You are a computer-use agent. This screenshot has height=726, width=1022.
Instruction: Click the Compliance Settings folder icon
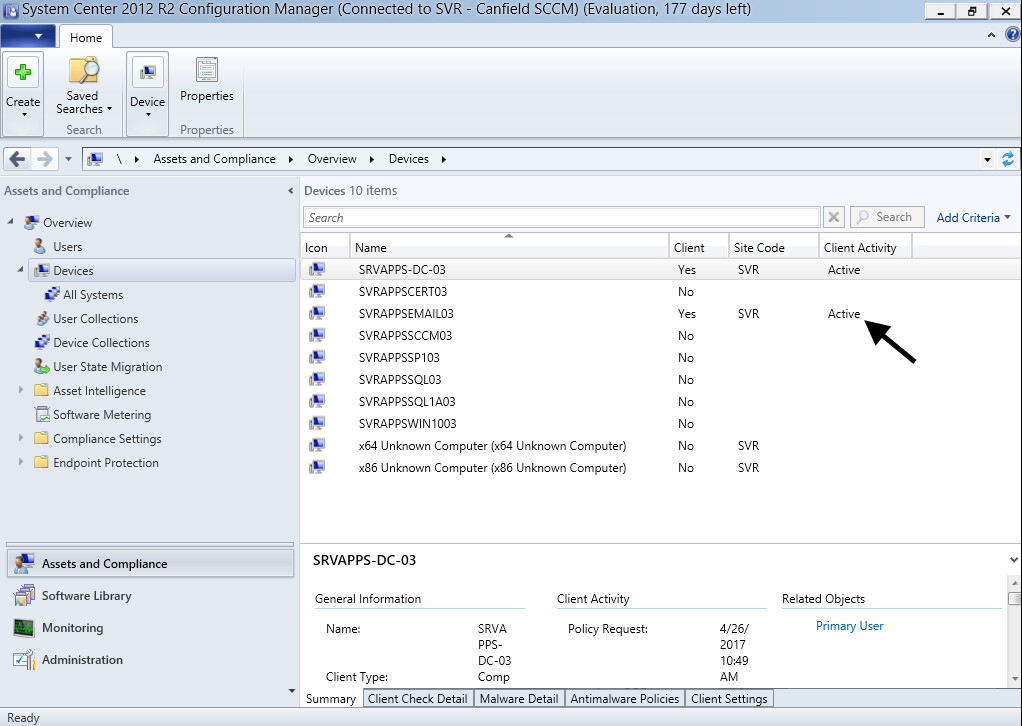41,438
